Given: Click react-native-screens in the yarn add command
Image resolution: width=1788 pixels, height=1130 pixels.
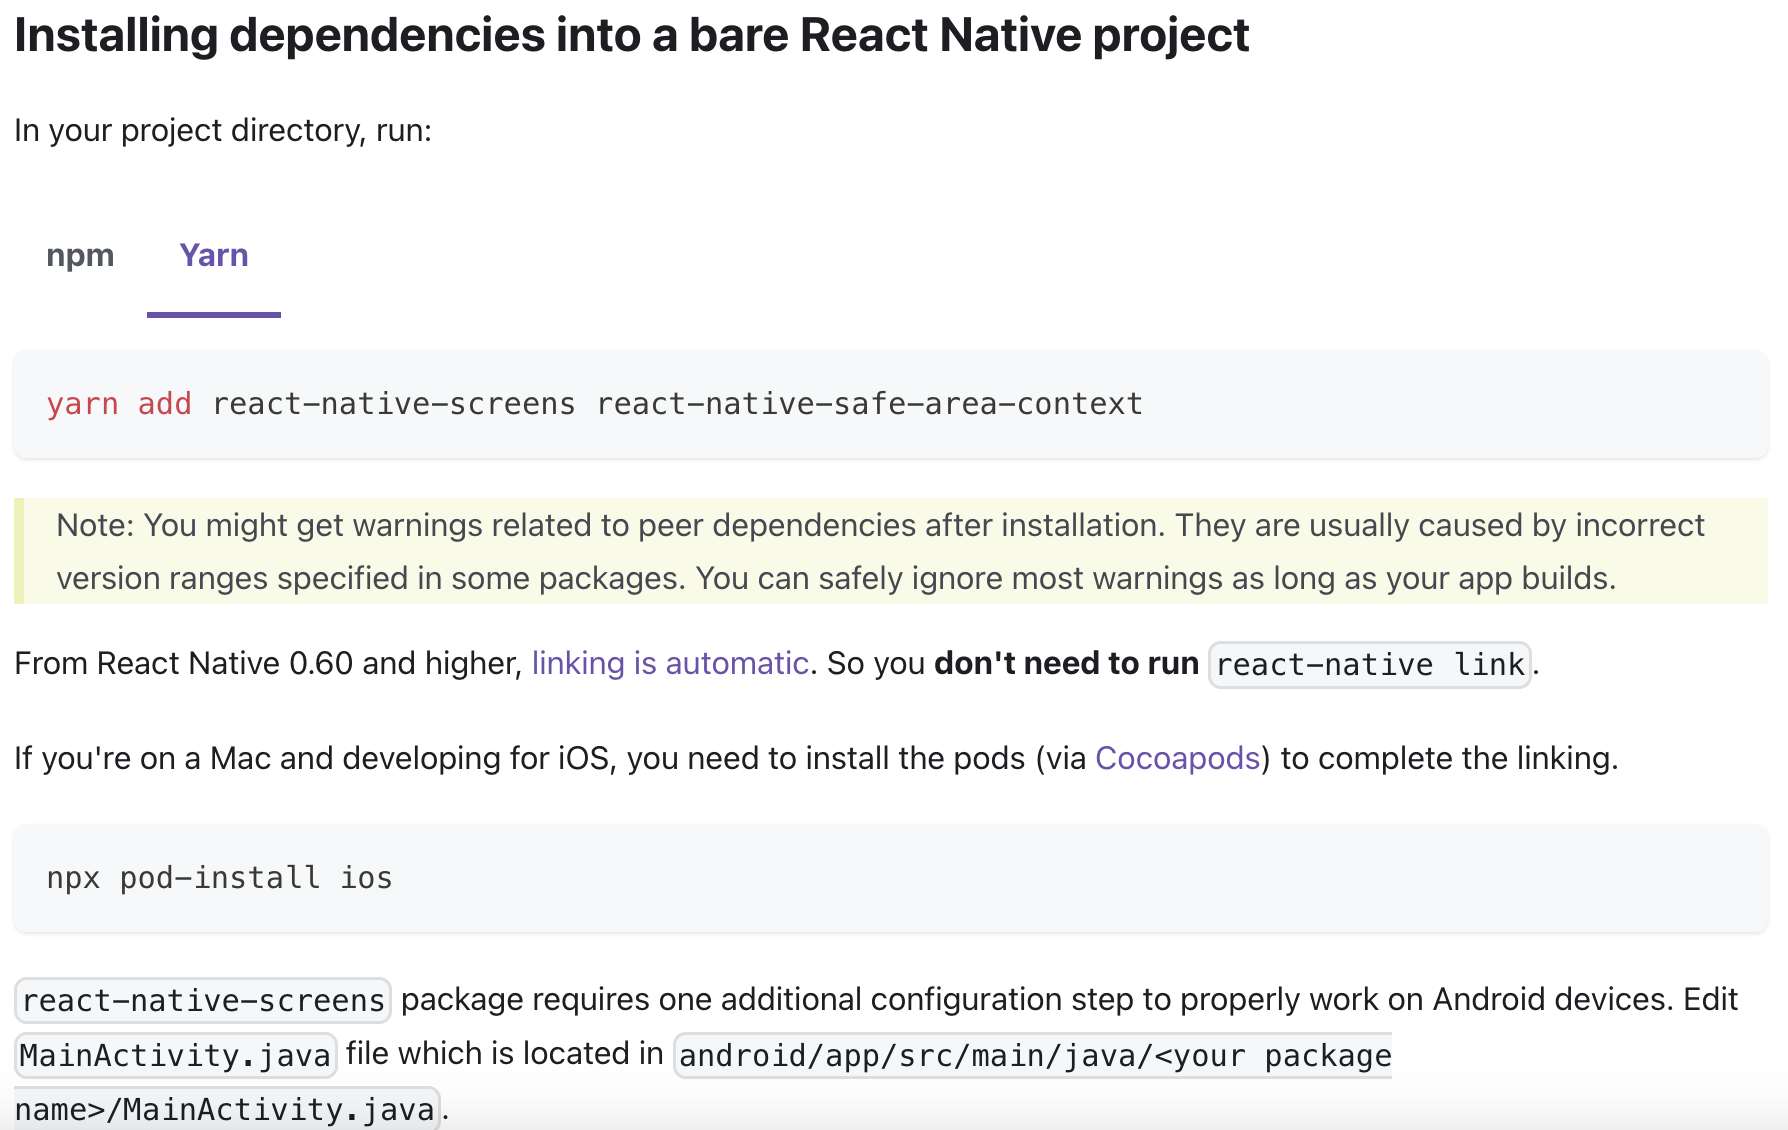Looking at the screenshot, I should [x=393, y=404].
